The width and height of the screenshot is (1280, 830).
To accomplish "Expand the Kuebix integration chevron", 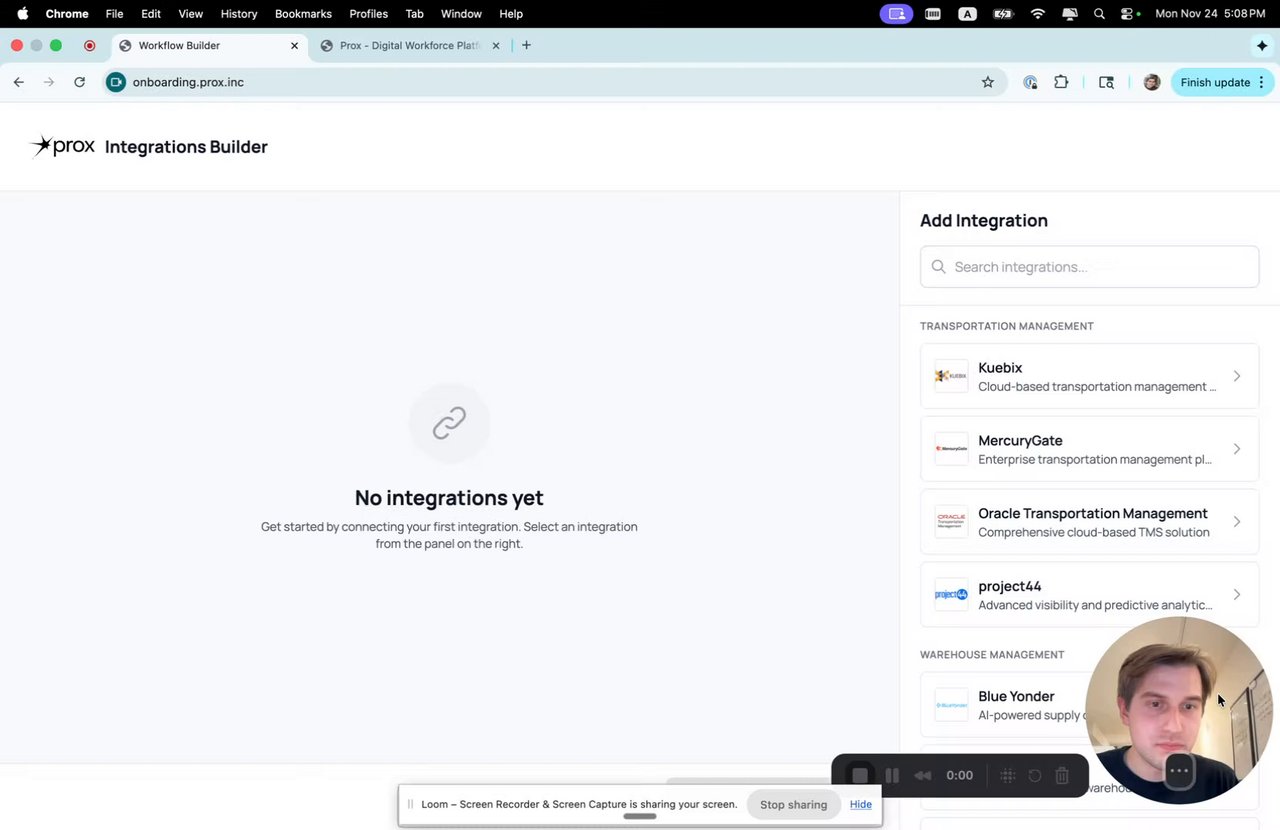I will (x=1237, y=376).
